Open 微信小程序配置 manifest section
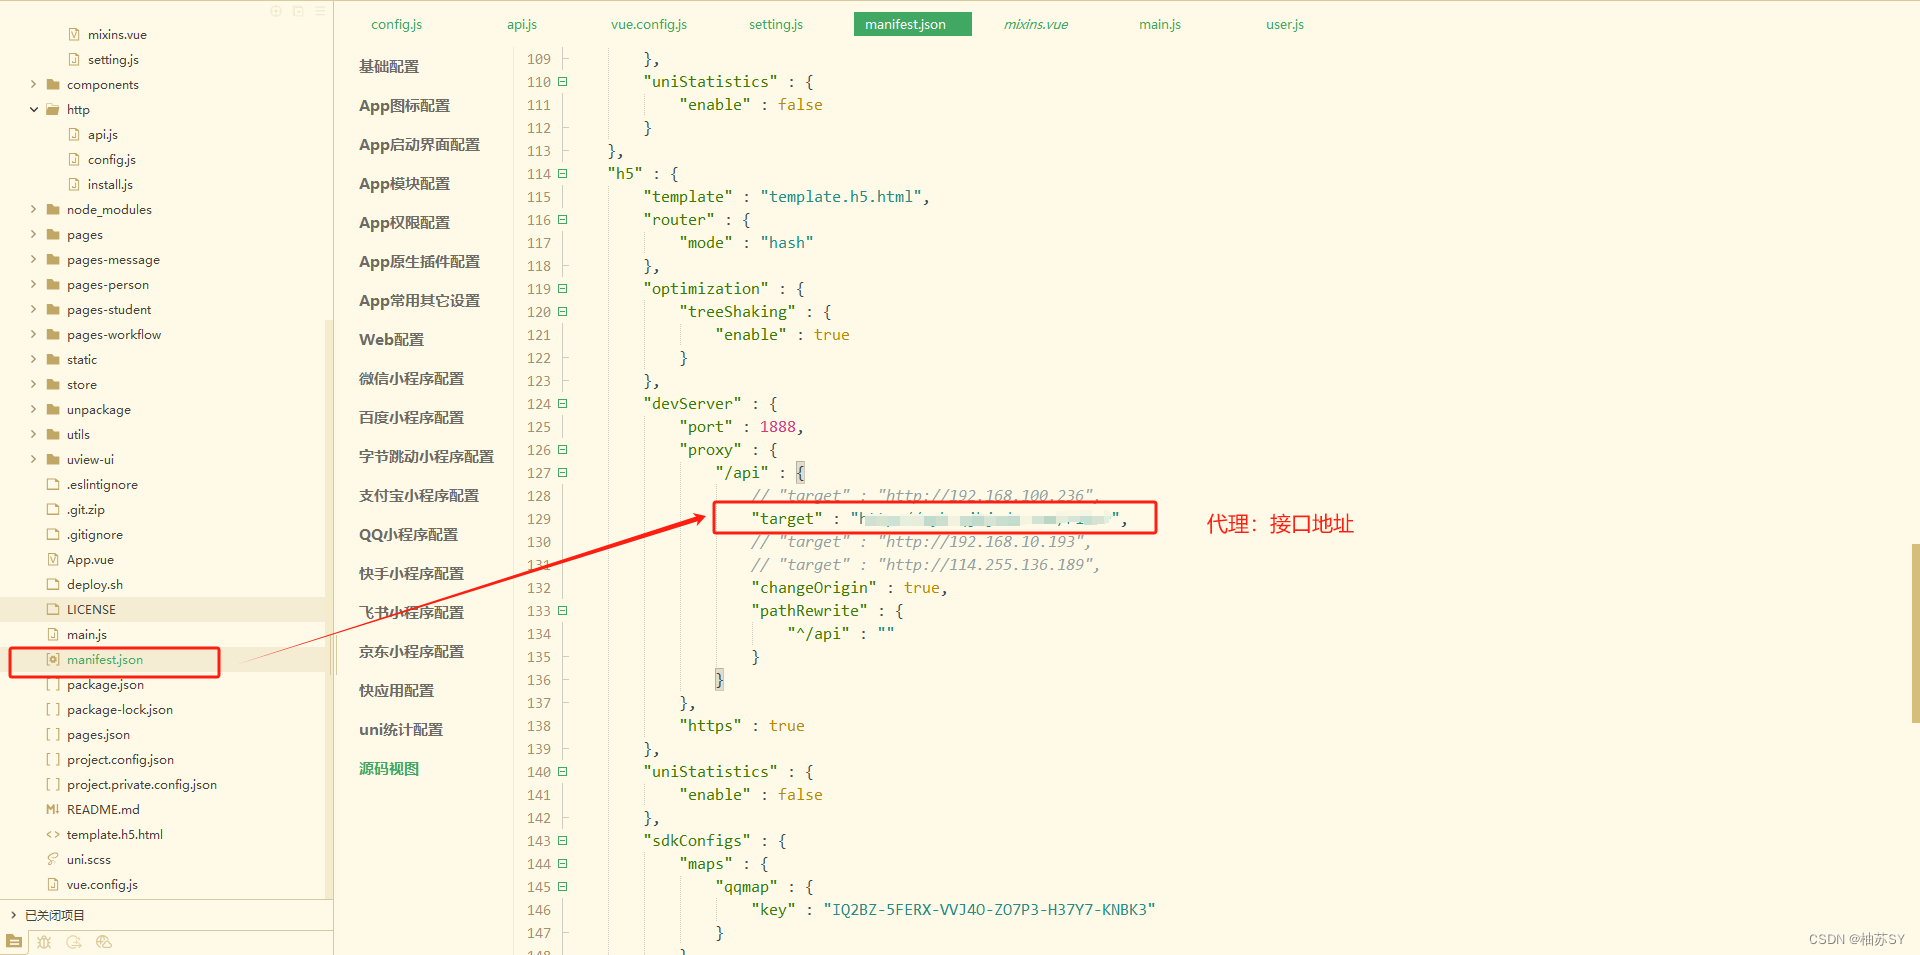The image size is (1920, 955). point(411,378)
